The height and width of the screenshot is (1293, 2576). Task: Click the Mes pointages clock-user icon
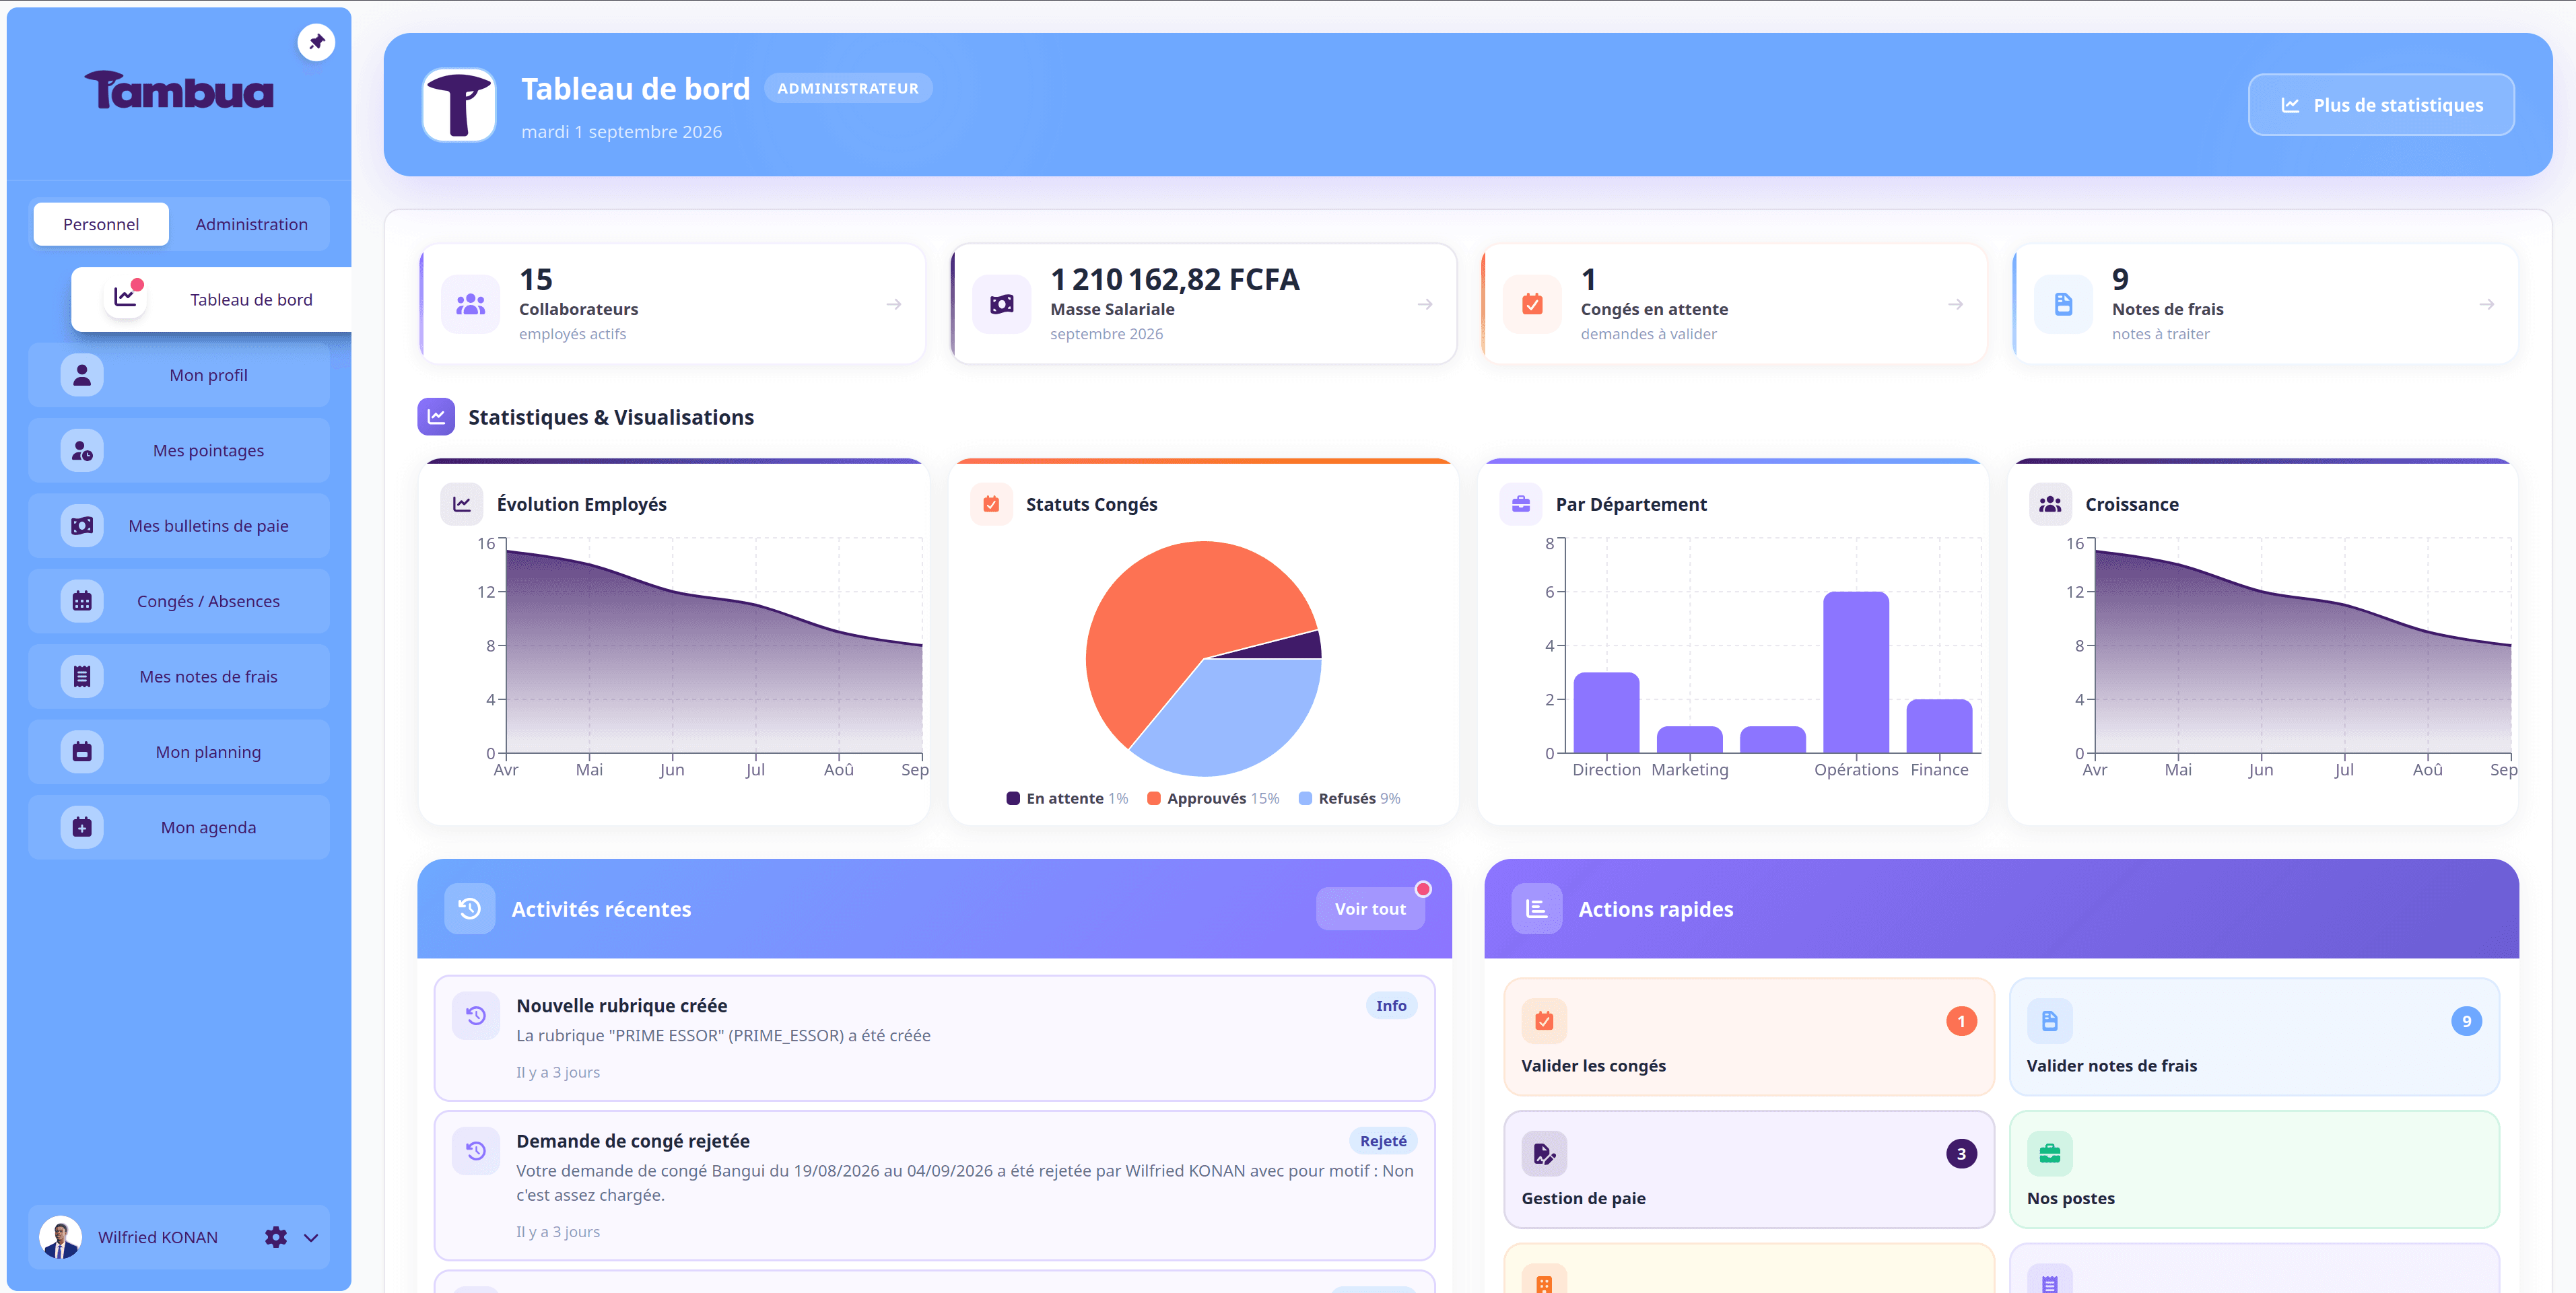click(x=82, y=450)
